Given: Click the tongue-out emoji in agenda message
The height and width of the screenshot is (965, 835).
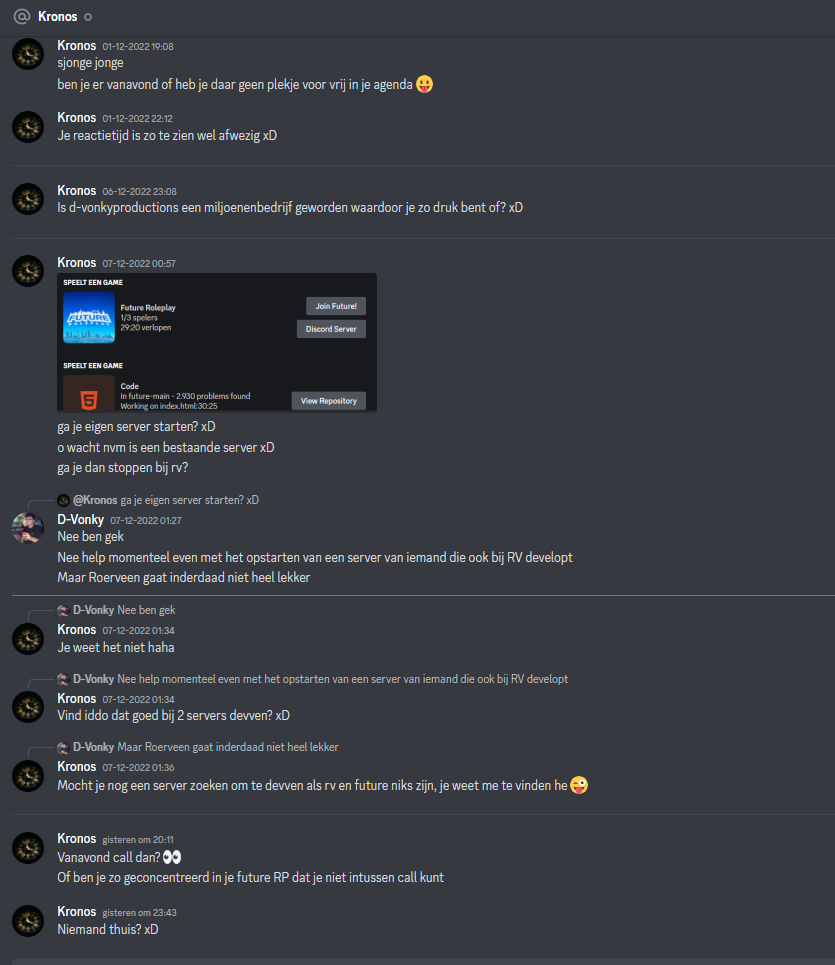Looking at the screenshot, I should [425, 84].
